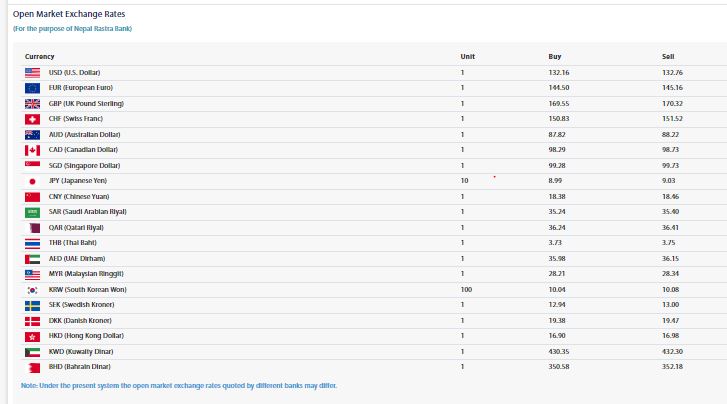Click the Unit column header
This screenshot has height=404, width=727.
click(467, 56)
